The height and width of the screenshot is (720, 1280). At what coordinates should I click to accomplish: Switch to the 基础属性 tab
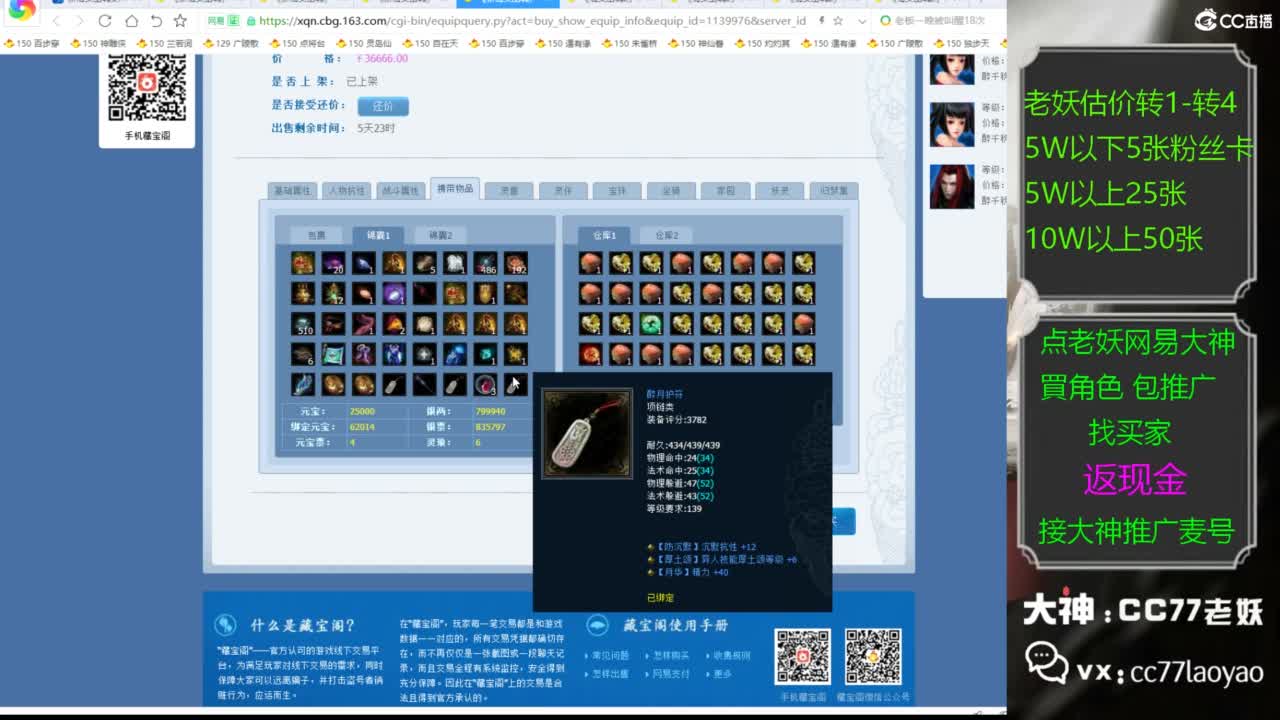click(293, 189)
